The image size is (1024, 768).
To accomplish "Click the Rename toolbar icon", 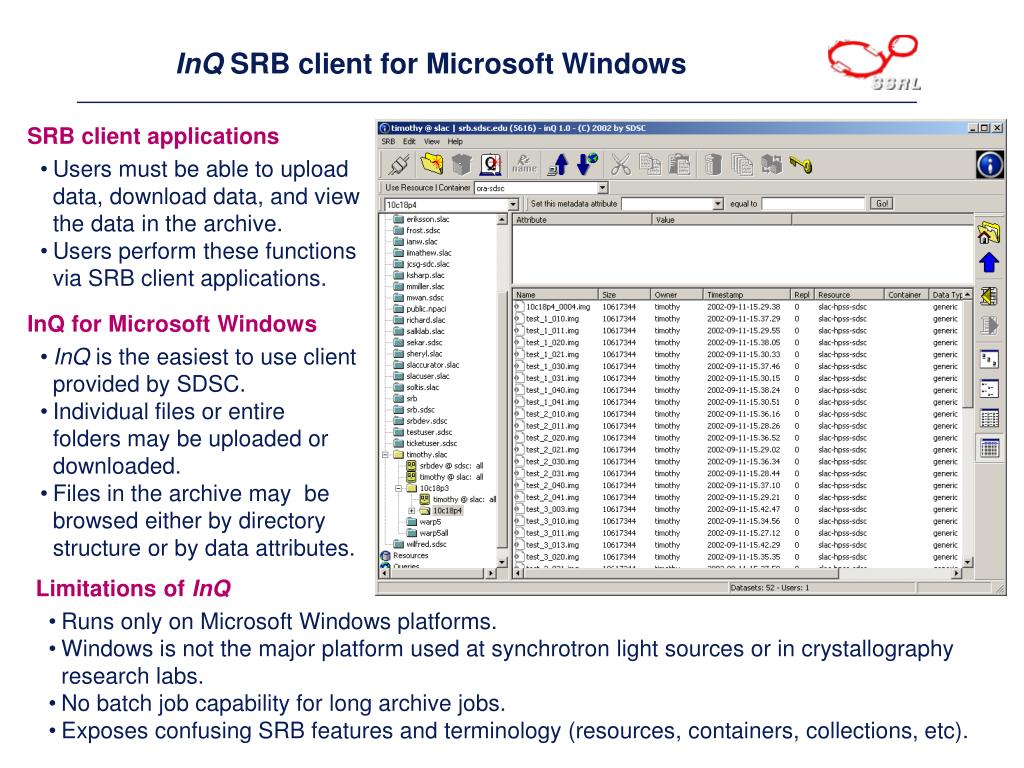I will point(524,164).
